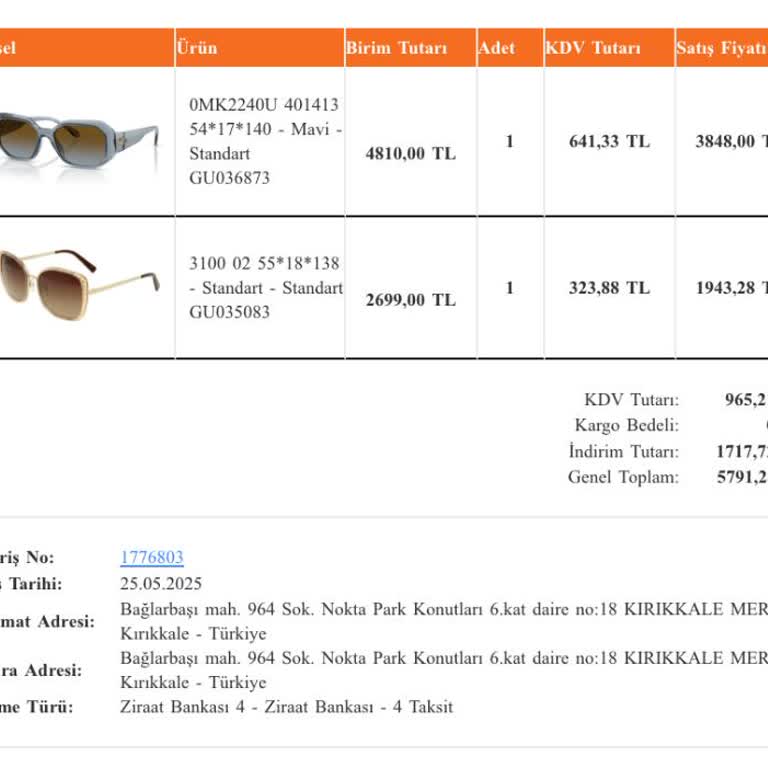Select the 0MK2240U product description text

pyautogui.click(x=265, y=141)
